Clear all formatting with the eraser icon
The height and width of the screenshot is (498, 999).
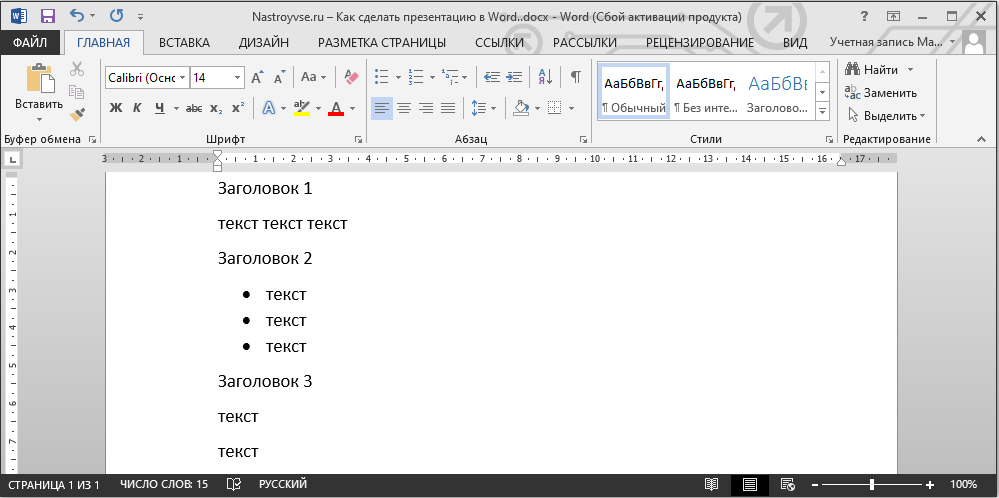[351, 78]
